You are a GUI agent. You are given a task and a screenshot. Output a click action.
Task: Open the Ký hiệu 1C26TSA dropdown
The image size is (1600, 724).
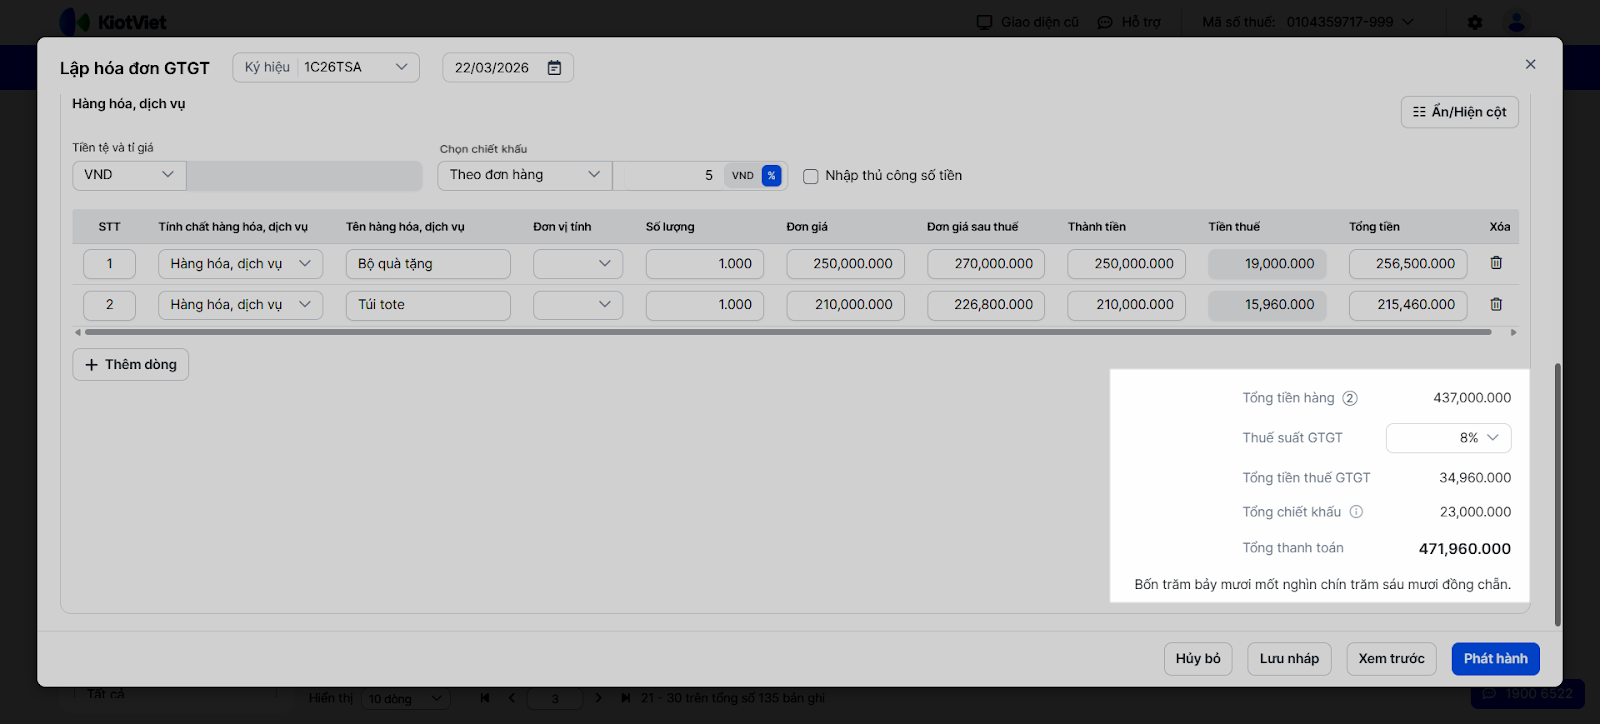tap(326, 67)
